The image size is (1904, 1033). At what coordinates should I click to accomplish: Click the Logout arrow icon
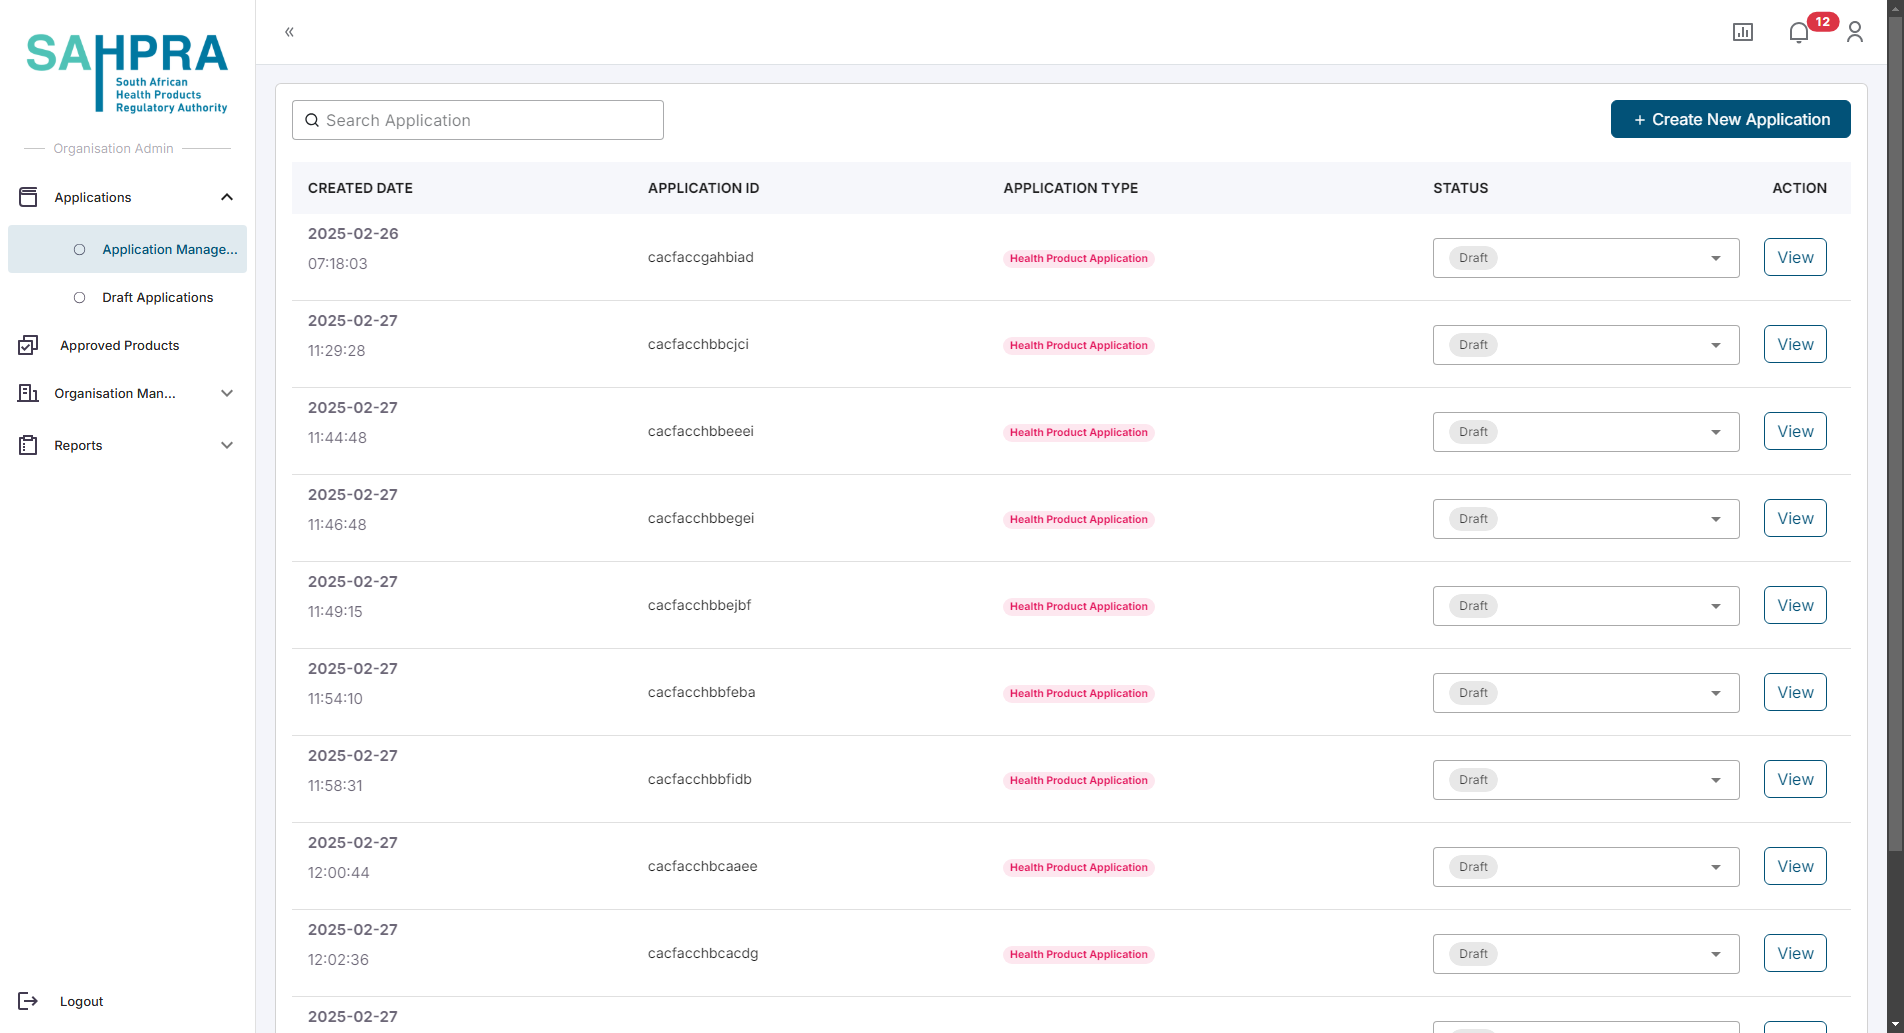click(x=28, y=1001)
